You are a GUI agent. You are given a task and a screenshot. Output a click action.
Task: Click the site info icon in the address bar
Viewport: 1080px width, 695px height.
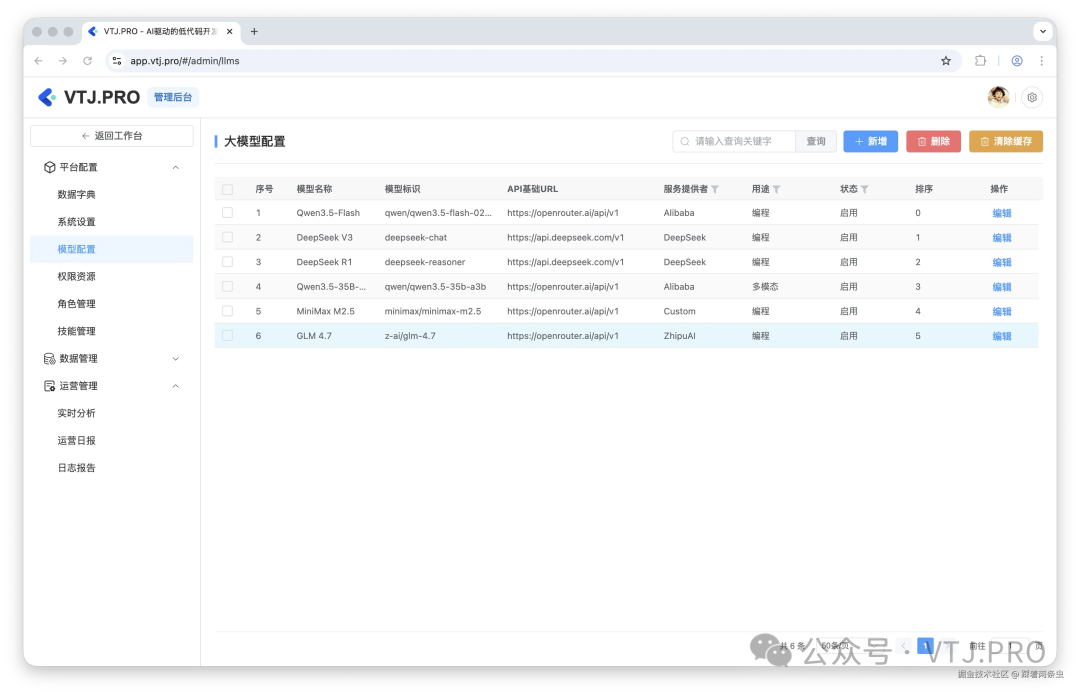pyautogui.click(x=117, y=61)
